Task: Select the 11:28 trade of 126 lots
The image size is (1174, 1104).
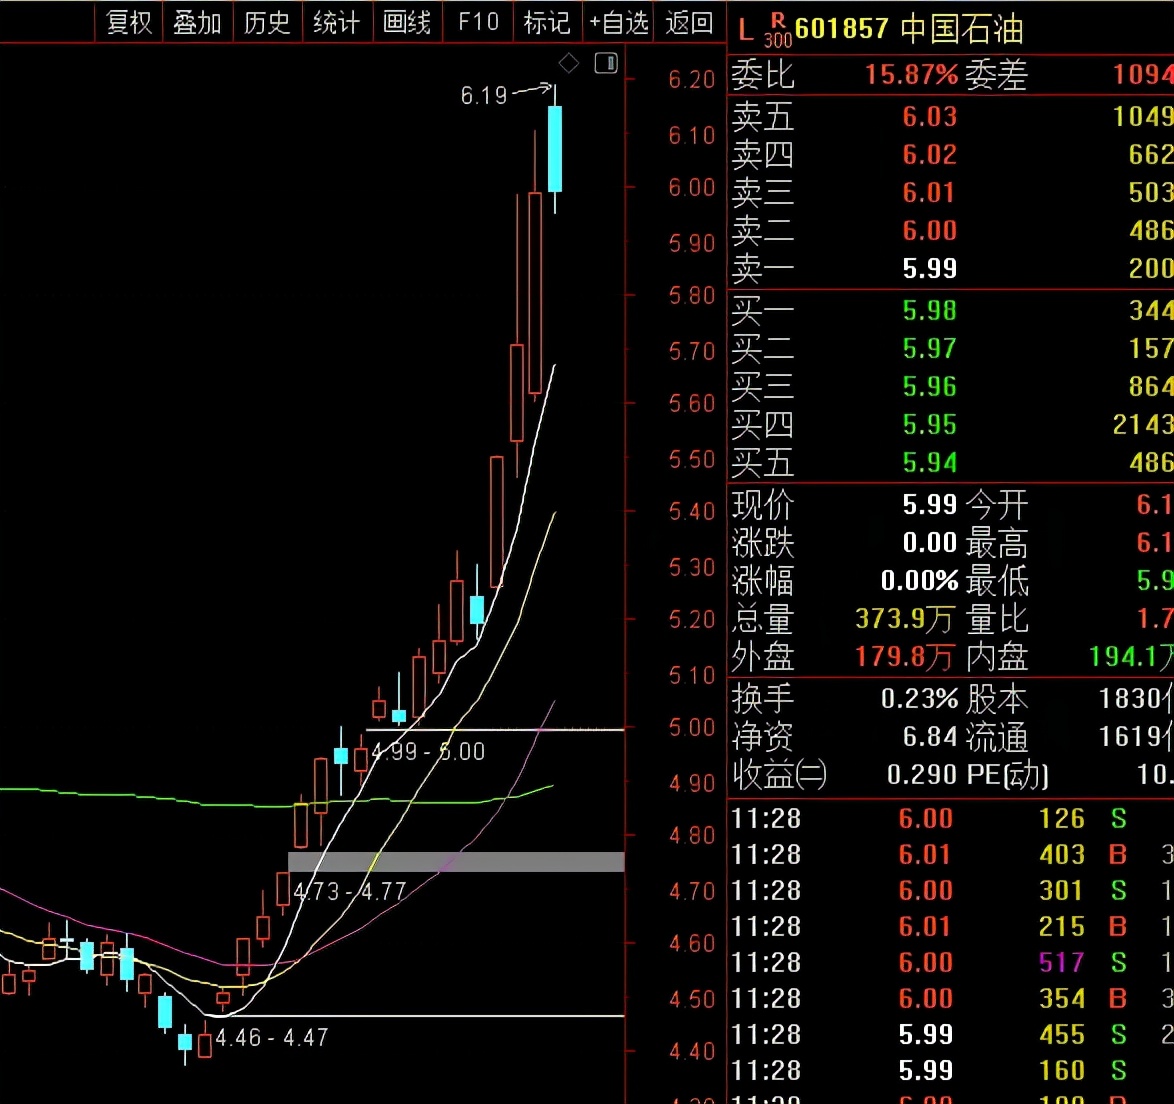Action: (952, 818)
